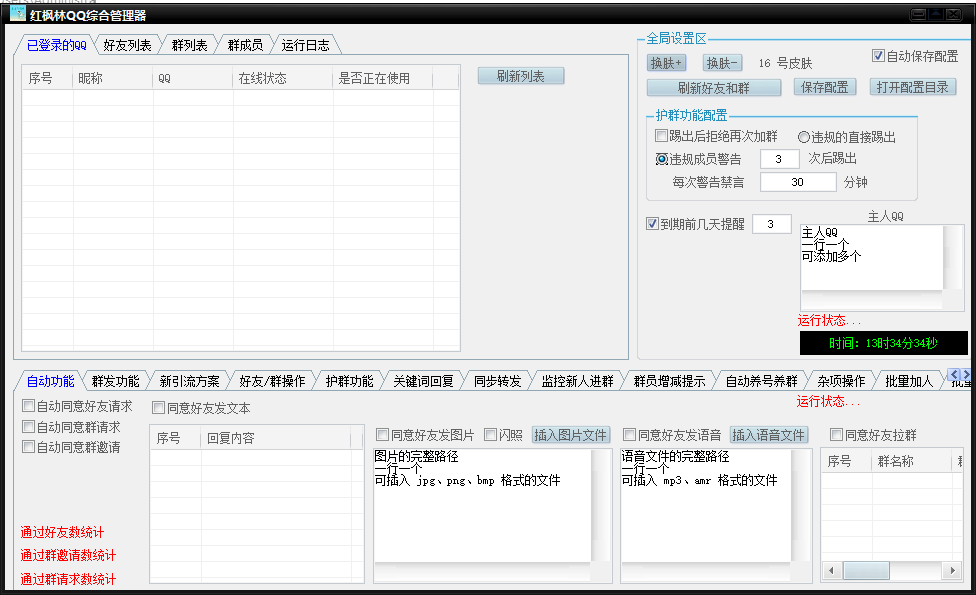Click the 到期前几天提醒 days field

pyautogui.click(x=771, y=224)
